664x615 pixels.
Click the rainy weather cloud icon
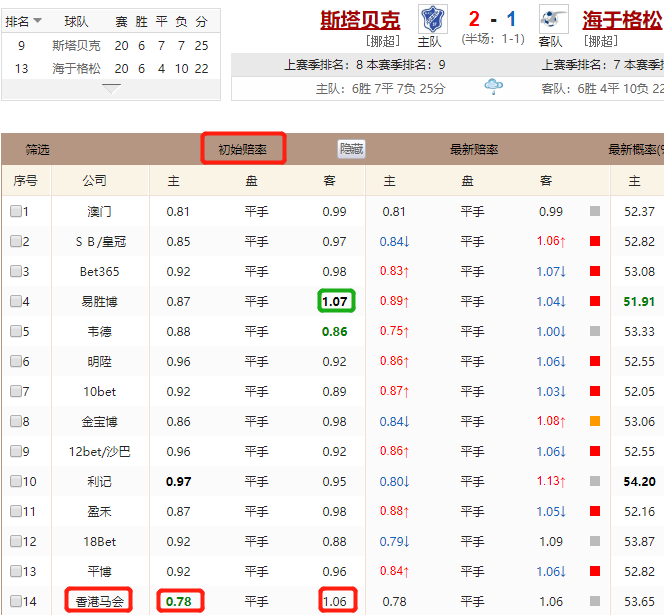[x=493, y=88]
